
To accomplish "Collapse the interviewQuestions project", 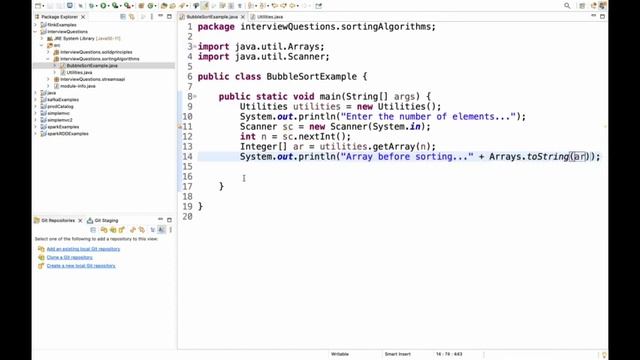I will point(36,31).
